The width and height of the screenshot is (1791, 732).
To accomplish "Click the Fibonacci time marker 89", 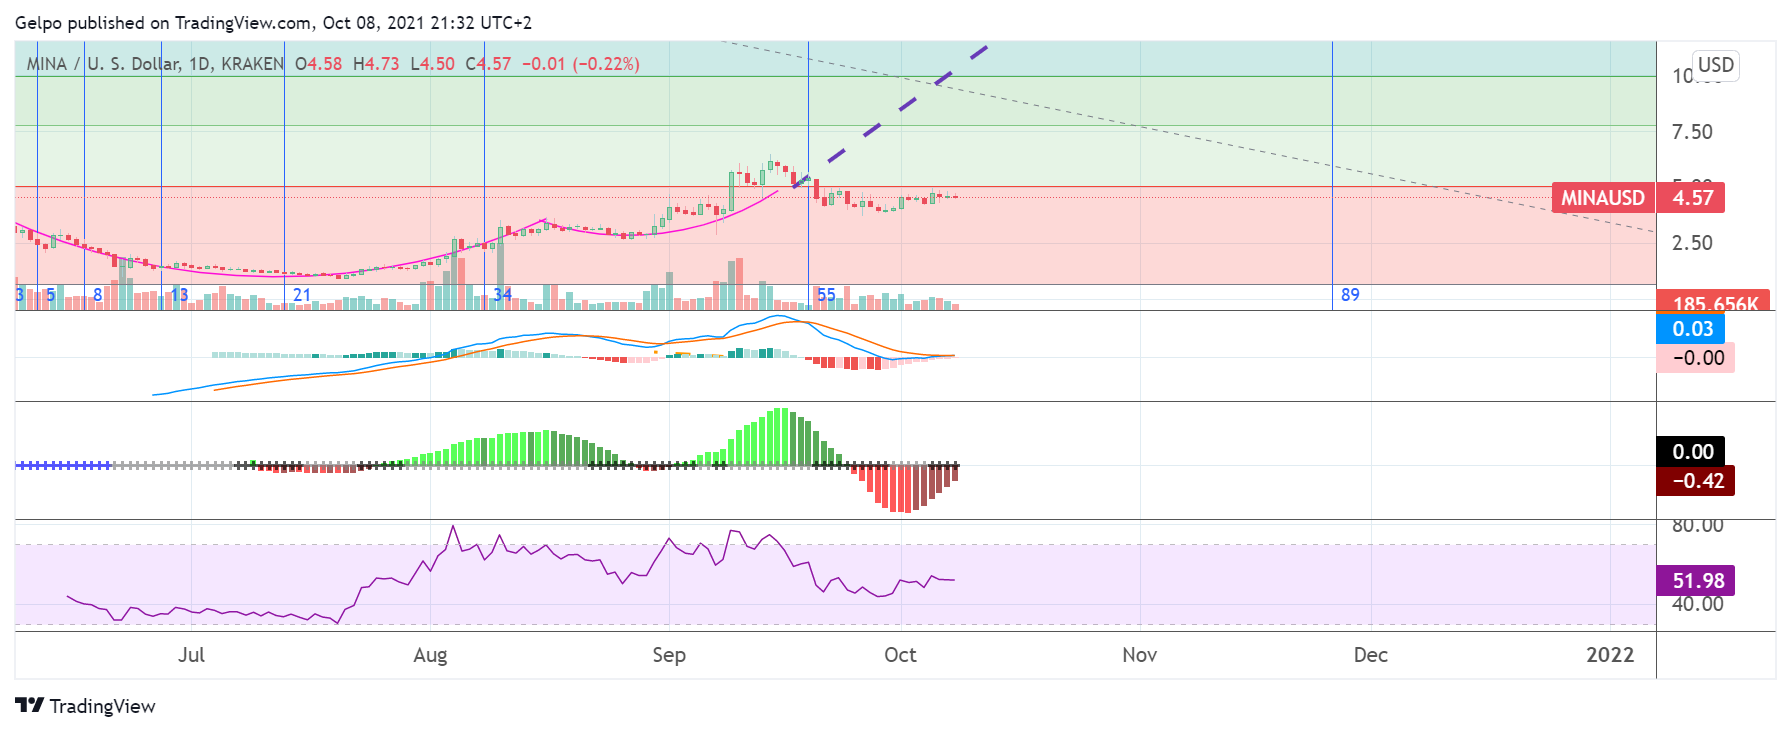I will click(x=1350, y=295).
